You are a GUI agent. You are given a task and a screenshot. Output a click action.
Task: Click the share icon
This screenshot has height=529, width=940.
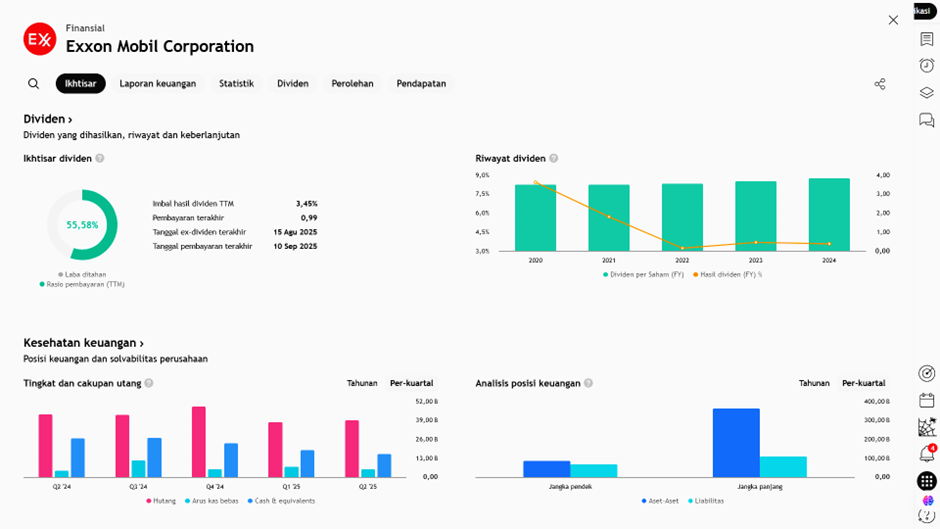tap(880, 84)
